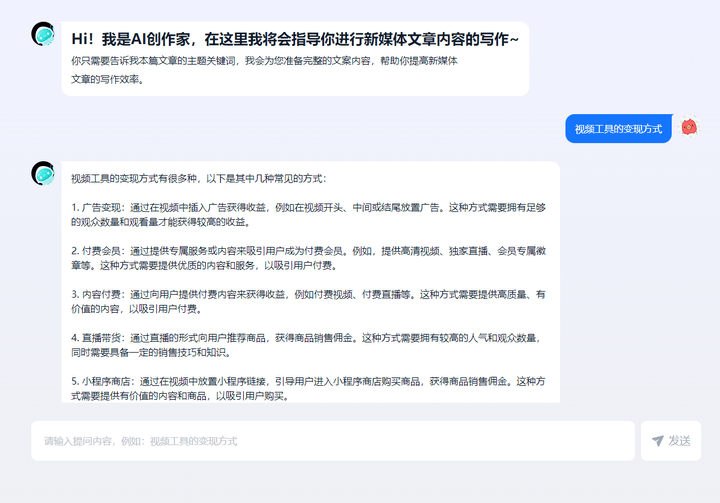Click the red user avatar icon

(x=689, y=127)
